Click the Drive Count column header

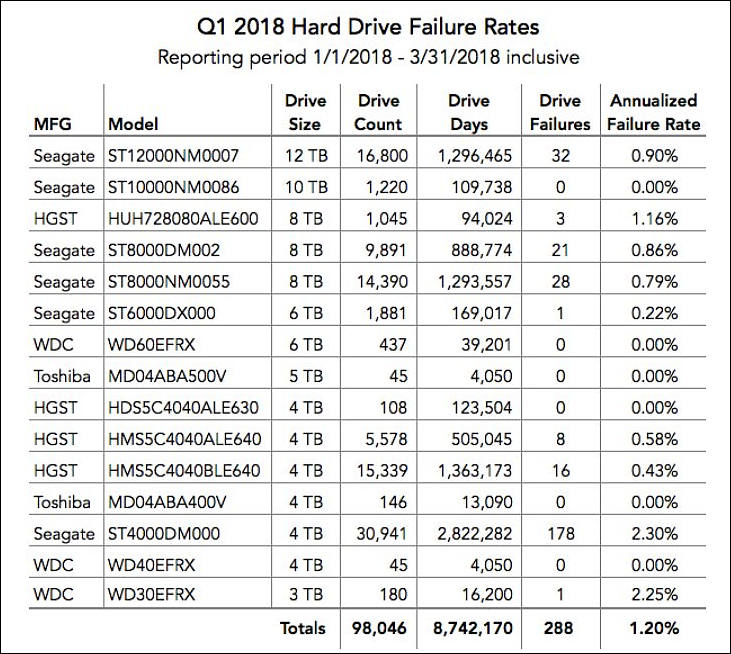[x=378, y=112]
